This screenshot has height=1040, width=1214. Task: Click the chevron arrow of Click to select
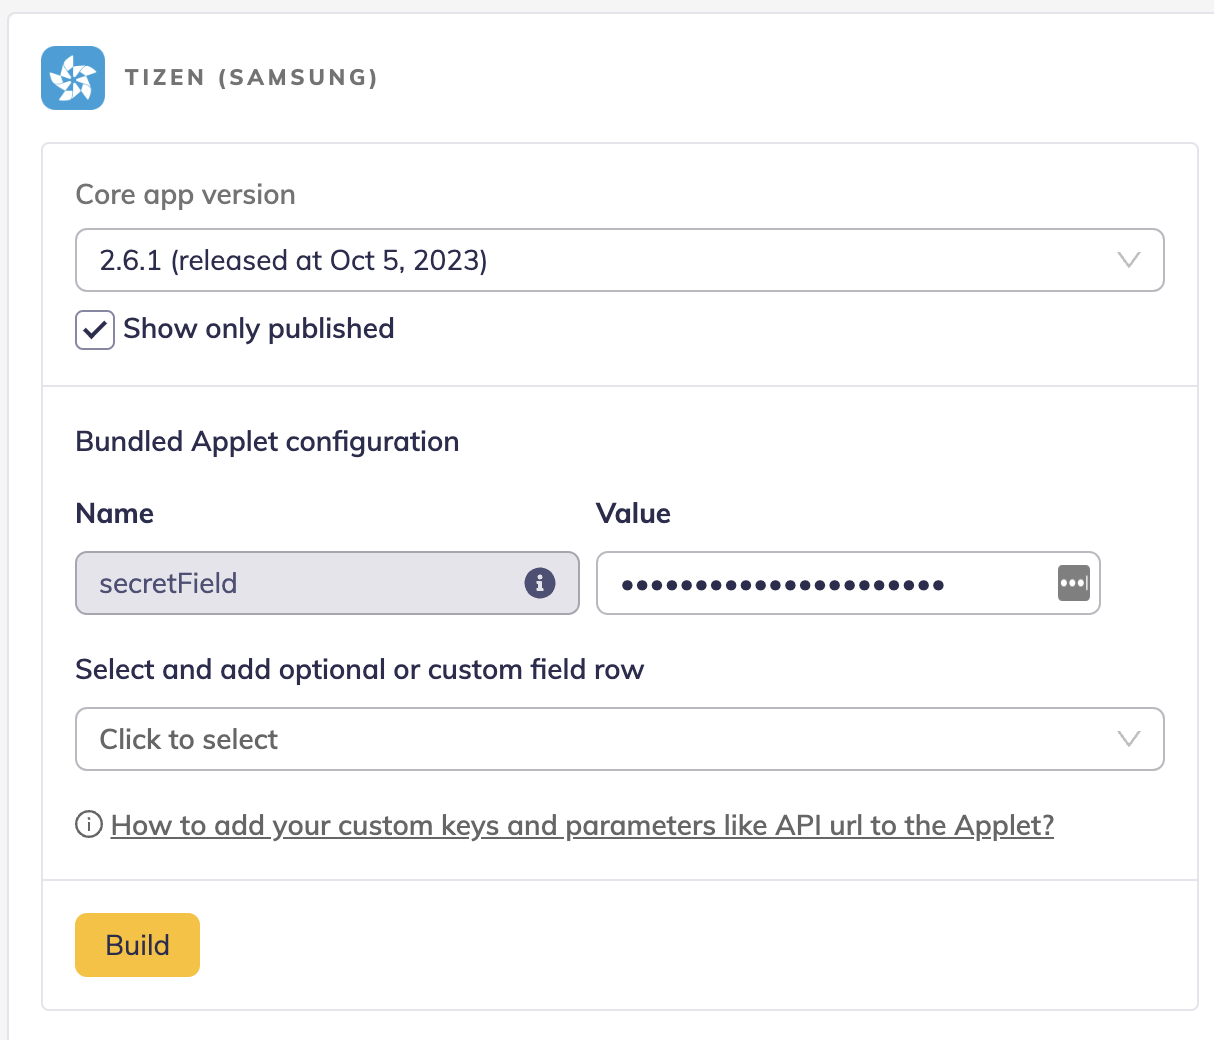point(1128,739)
